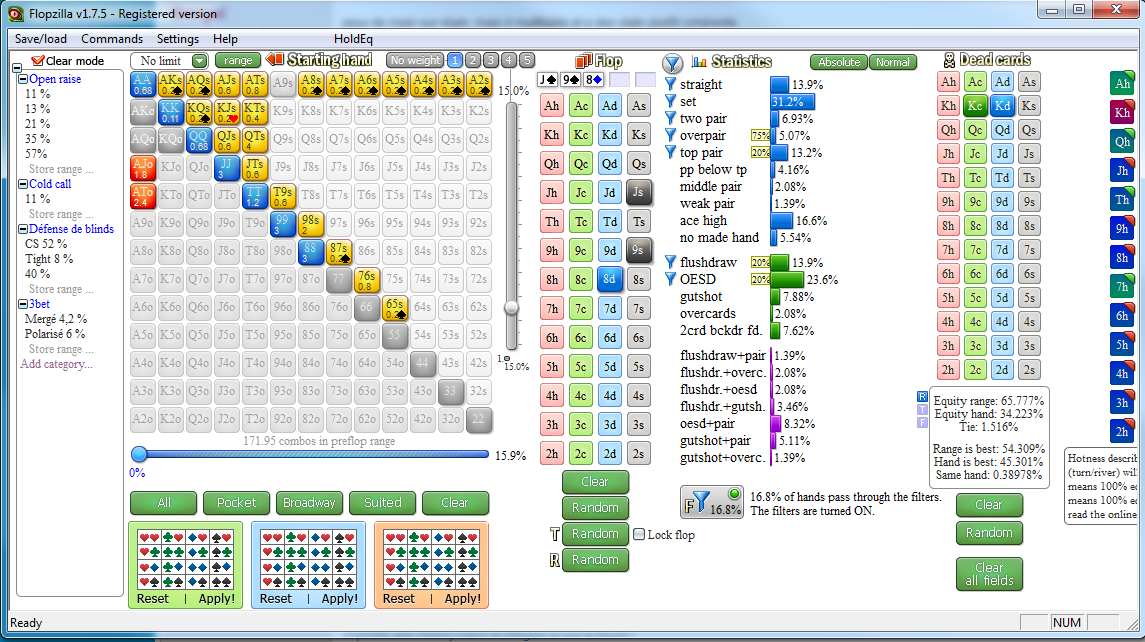Pick the Ah card in Flop selector
This screenshot has height=642, width=1145.
[x=551, y=105]
